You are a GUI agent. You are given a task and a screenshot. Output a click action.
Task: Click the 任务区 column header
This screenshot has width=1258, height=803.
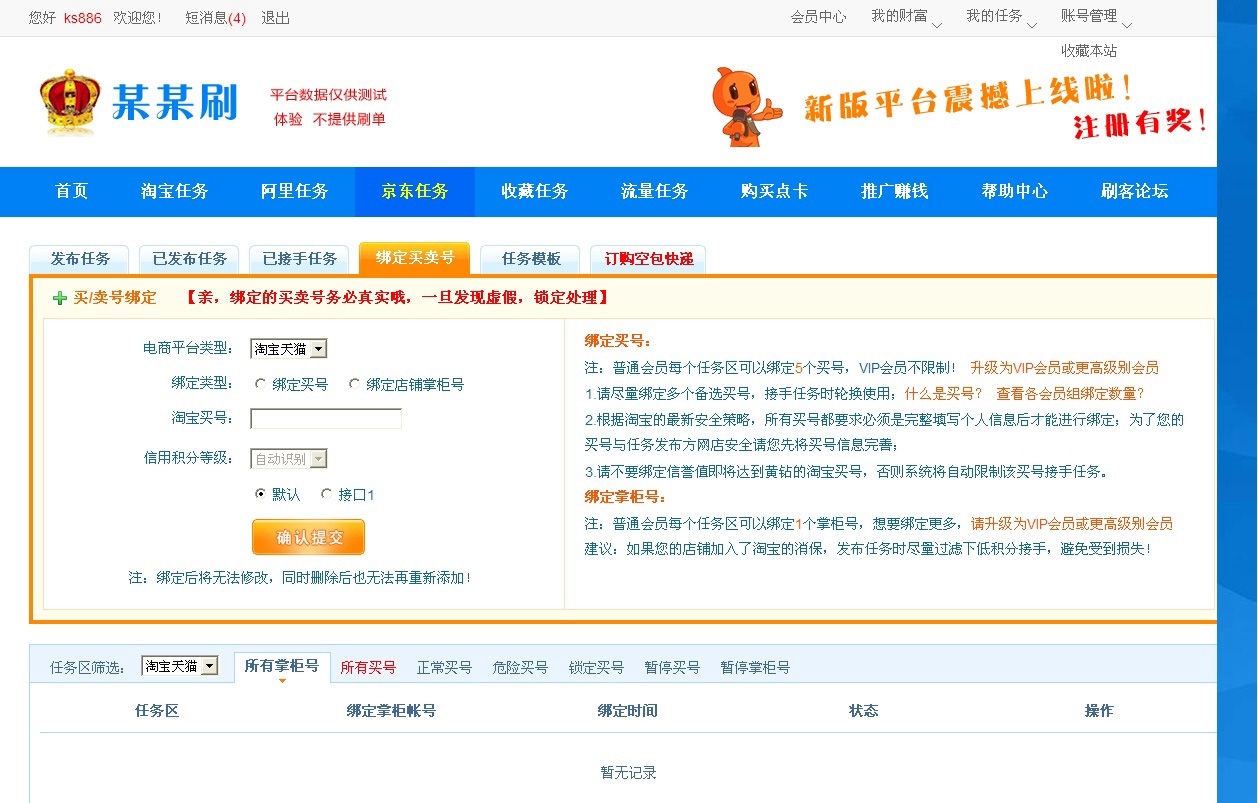pyautogui.click(x=157, y=711)
